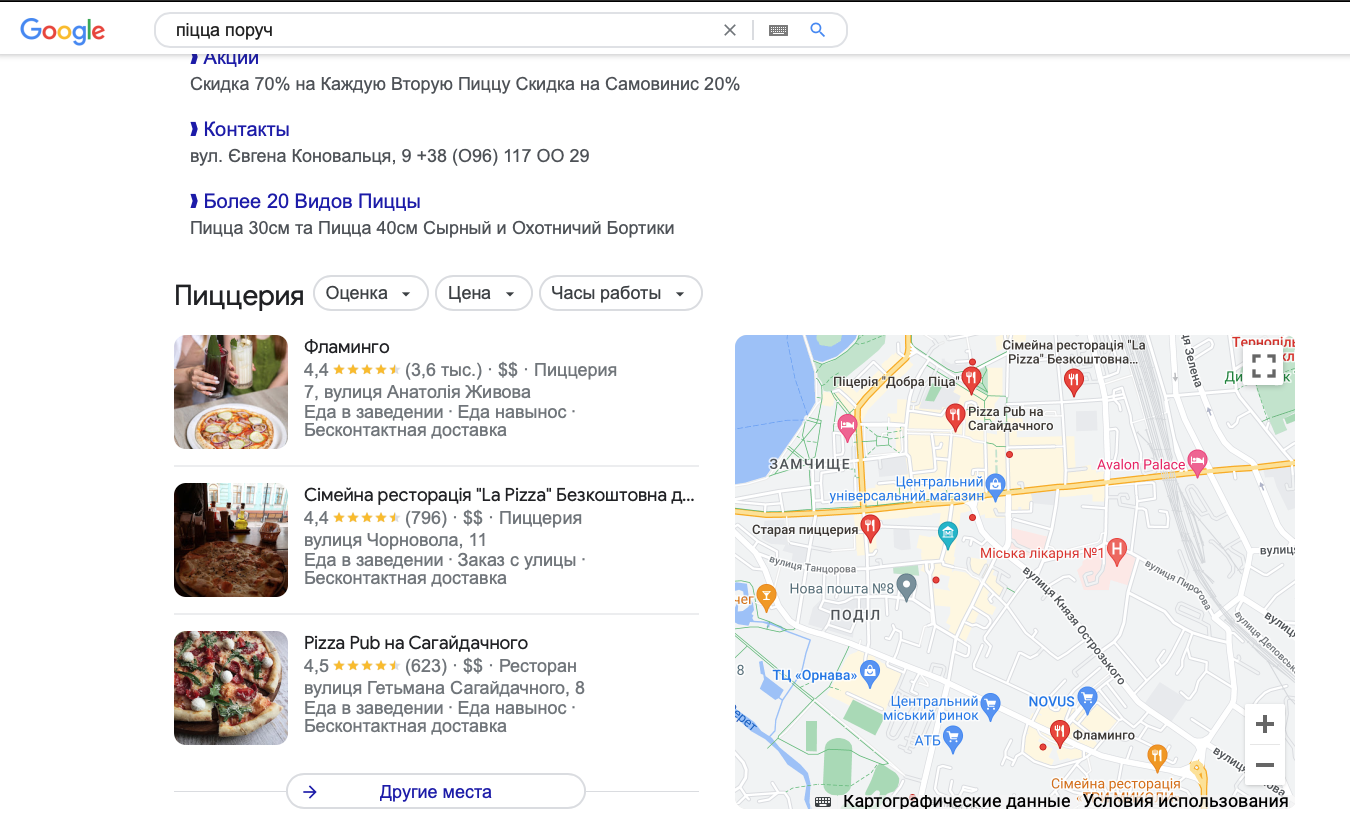This screenshot has height=830, width=1350.
Task: Click the address вулиця Чорновола, 11
Action: [395, 540]
